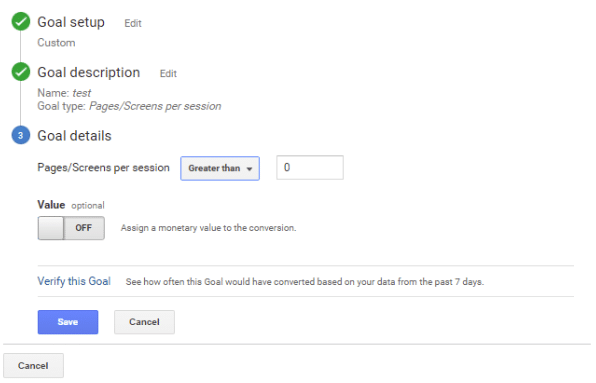The height and width of the screenshot is (383, 596).
Task: Click the goal name test text
Action: coord(82,93)
